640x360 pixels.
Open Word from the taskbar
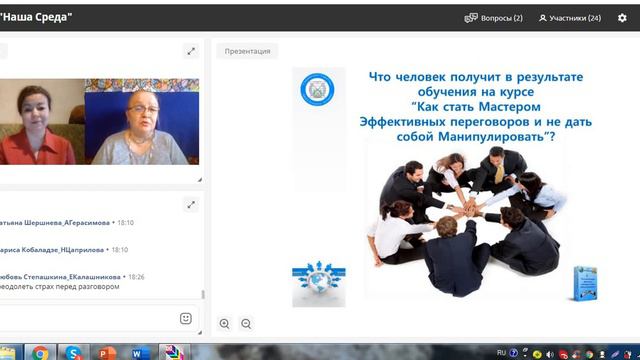pos(140,353)
